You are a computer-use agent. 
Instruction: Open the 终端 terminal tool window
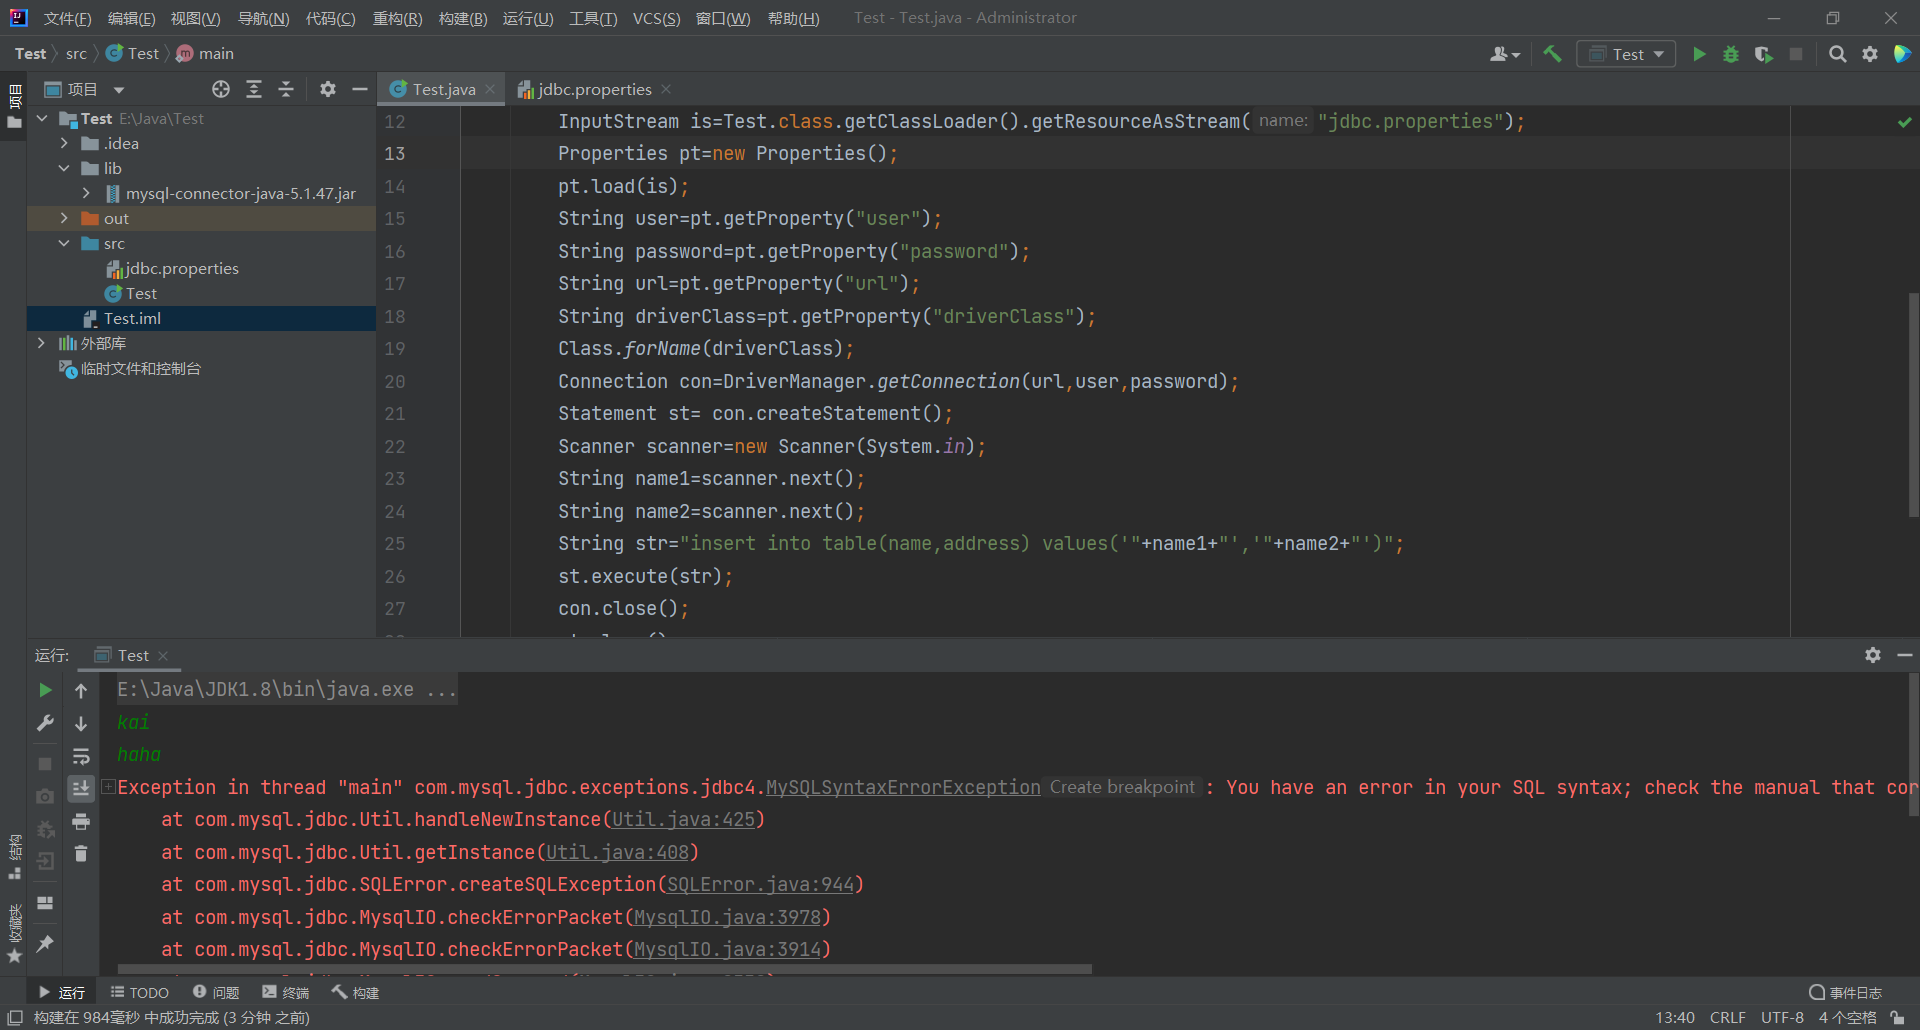point(286,992)
